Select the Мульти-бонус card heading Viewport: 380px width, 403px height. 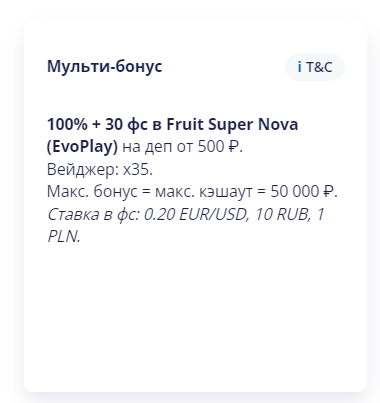pos(104,66)
